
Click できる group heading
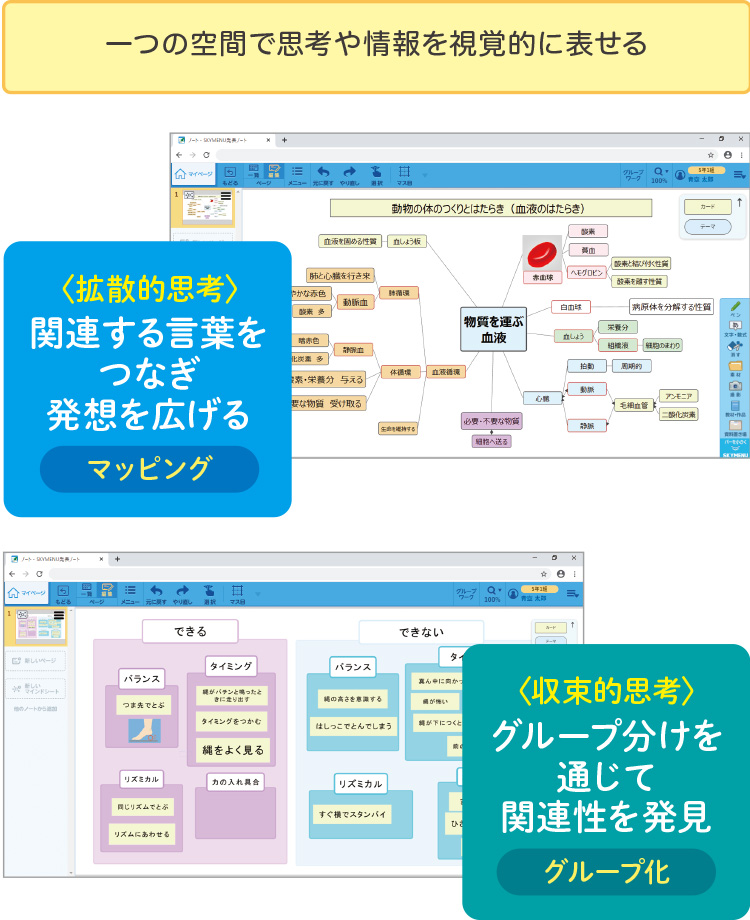(x=190, y=631)
